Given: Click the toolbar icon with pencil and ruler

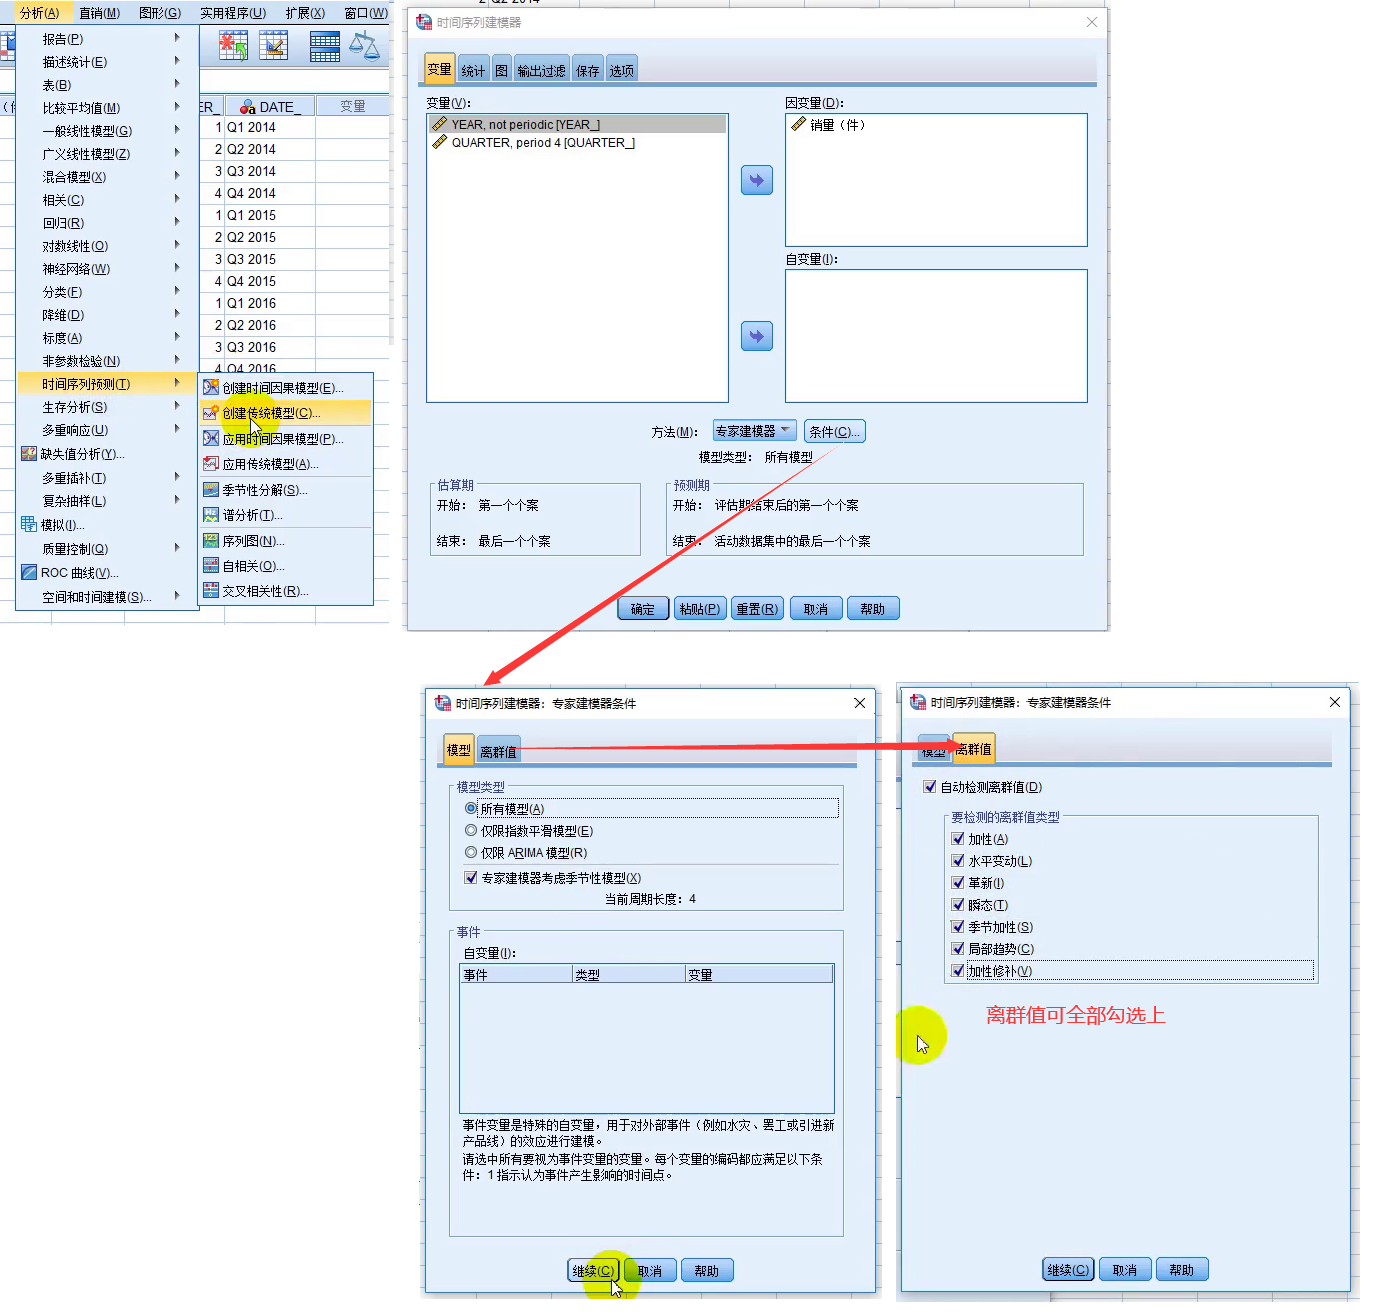Looking at the screenshot, I should click(273, 46).
